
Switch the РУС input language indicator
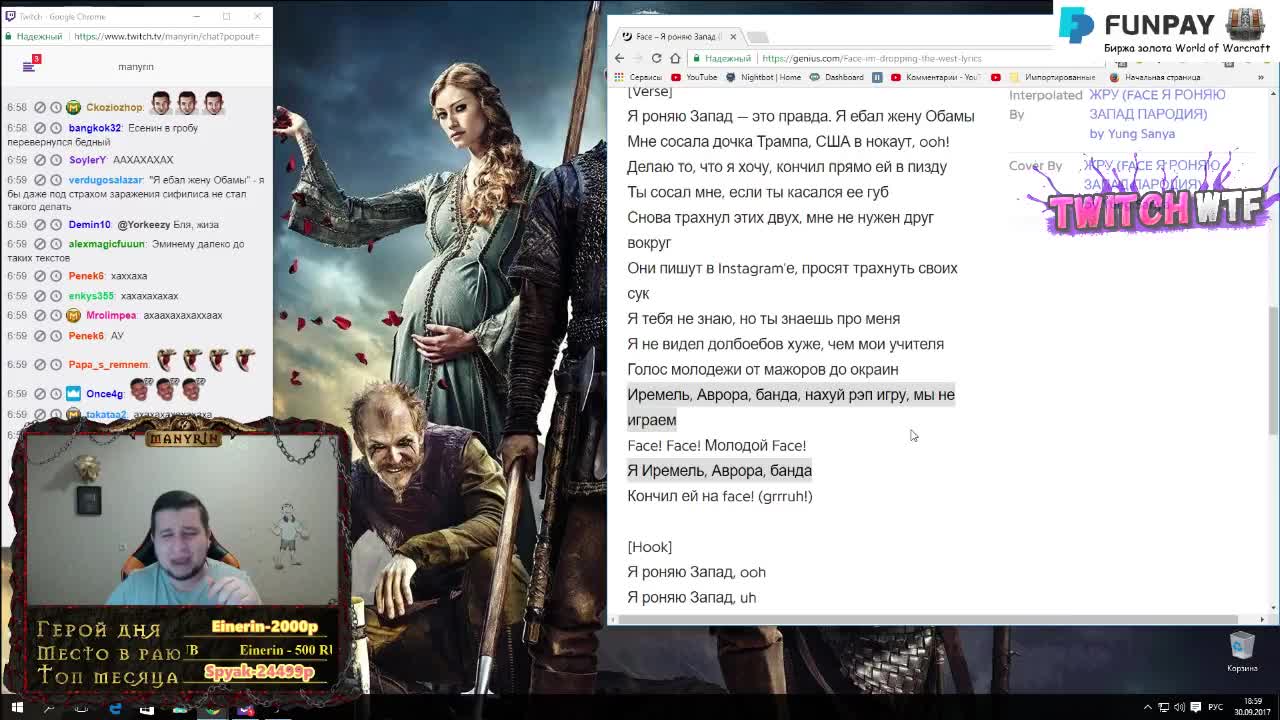(1215, 708)
